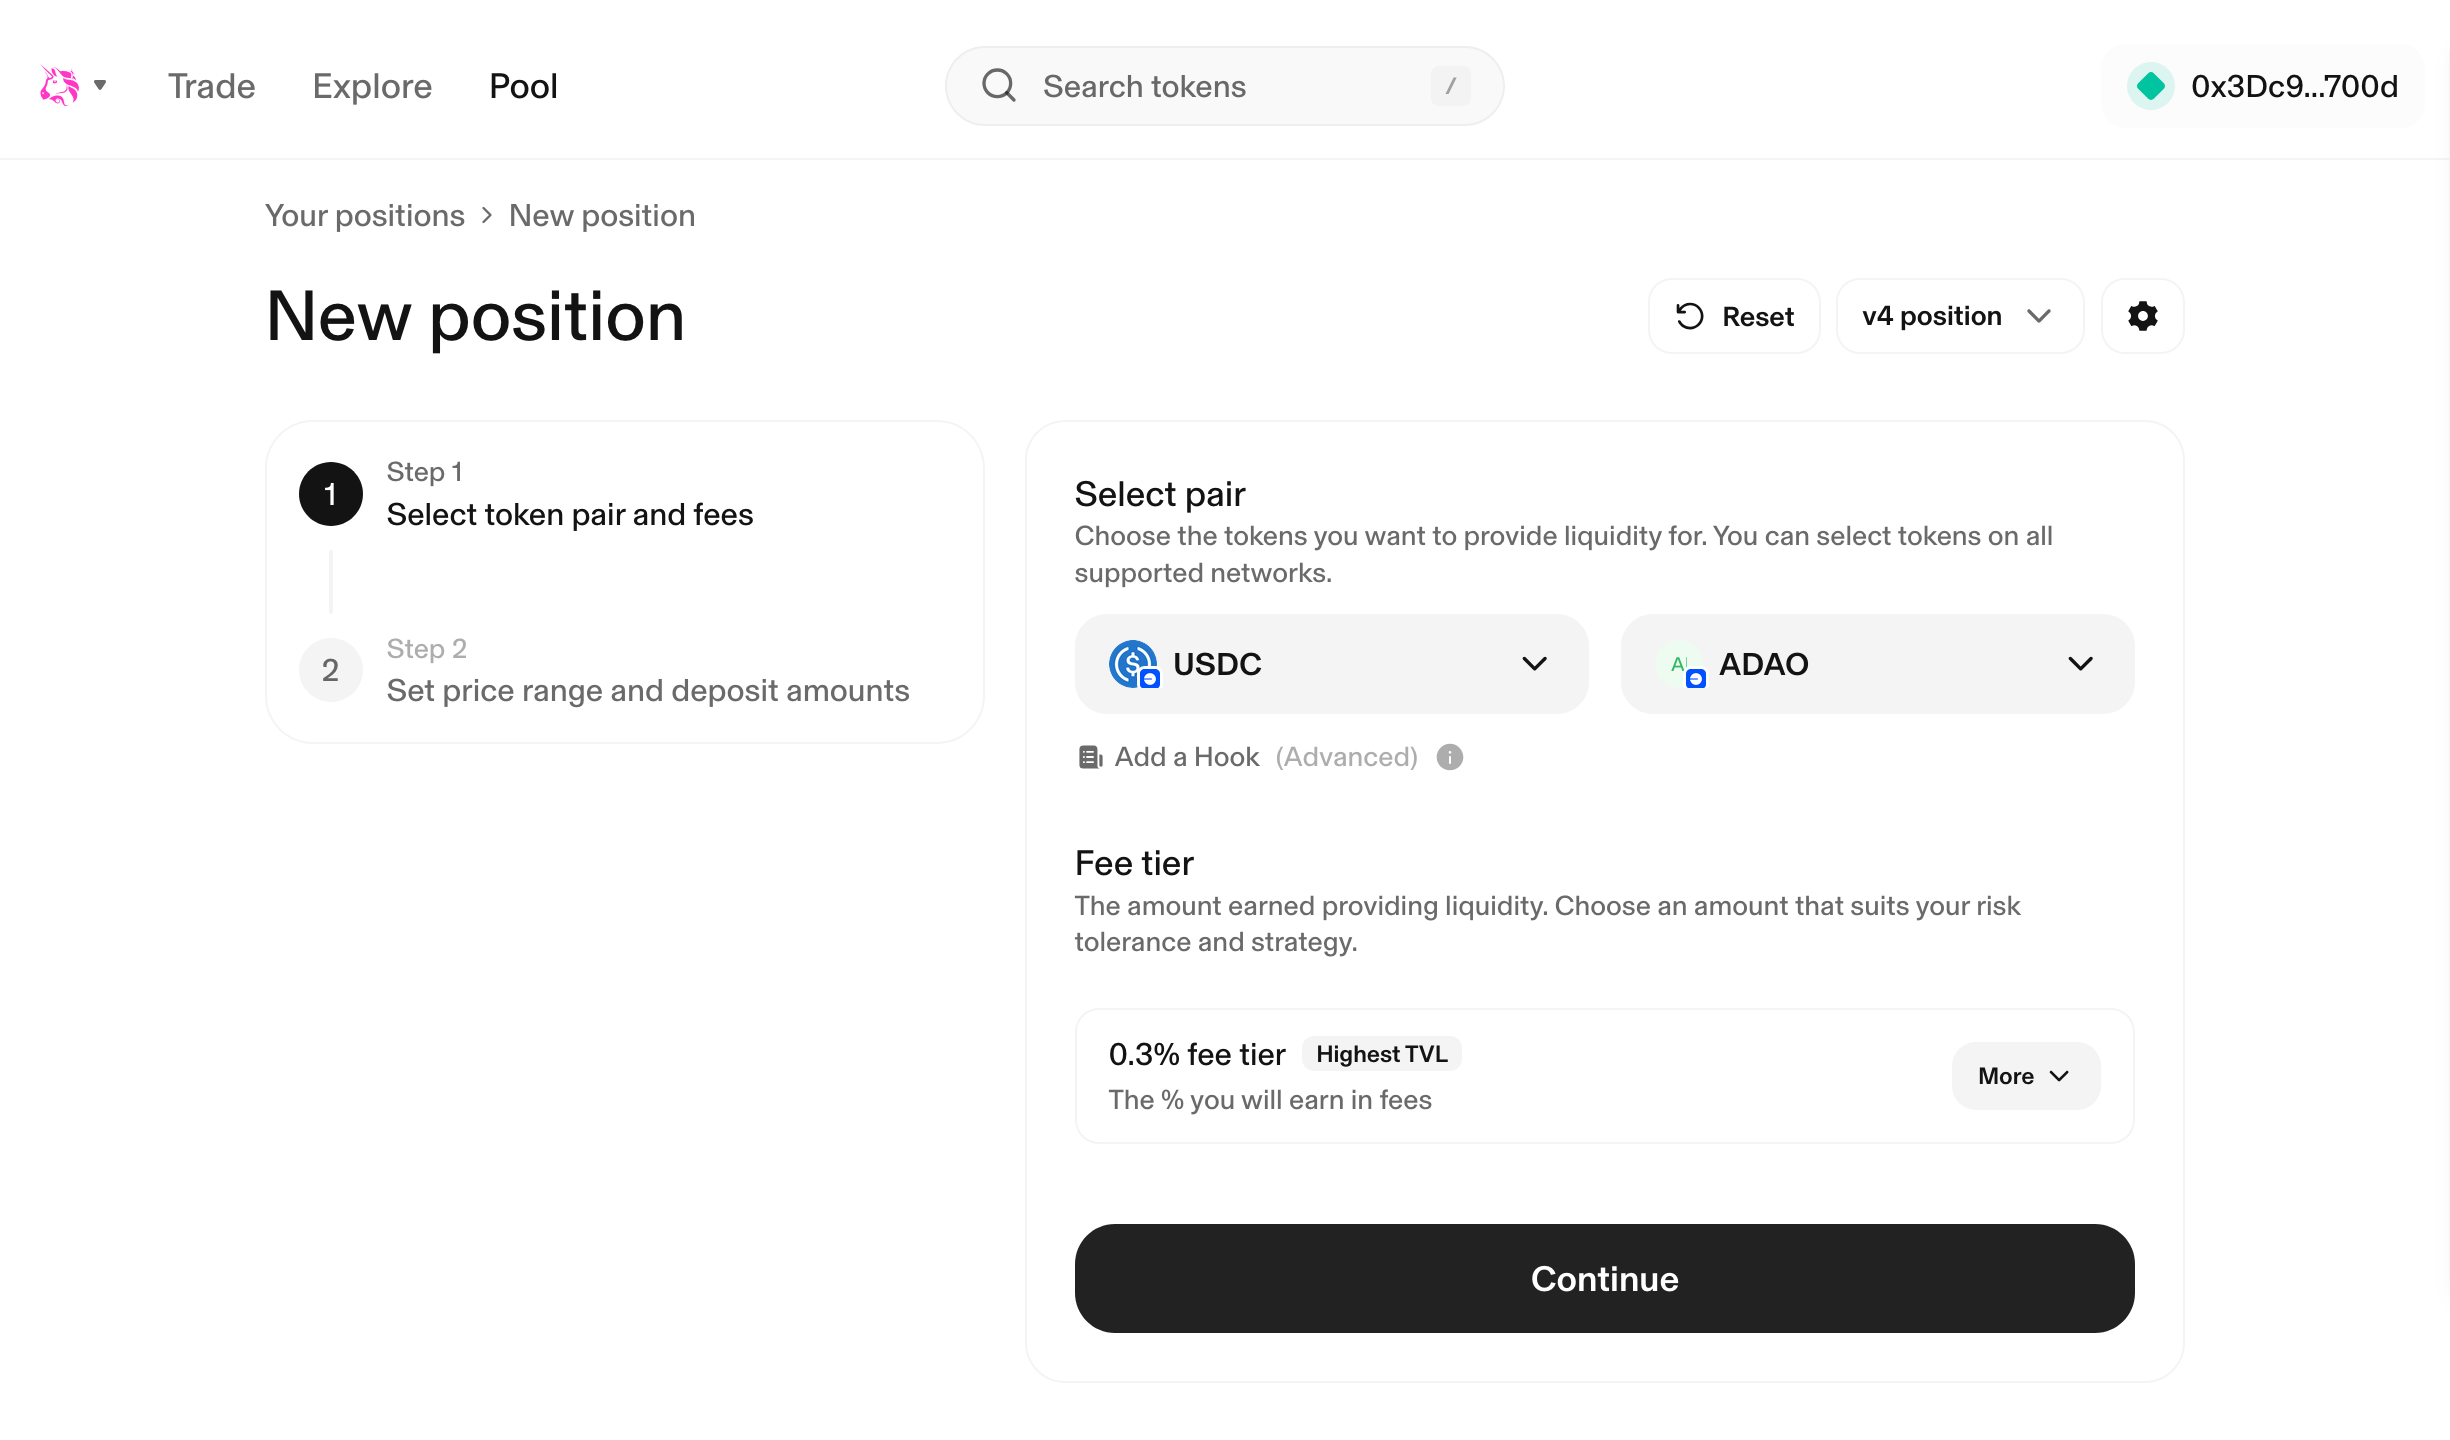Click the green wallet avatar icon
The image size is (2450, 1440).
tap(2150, 86)
